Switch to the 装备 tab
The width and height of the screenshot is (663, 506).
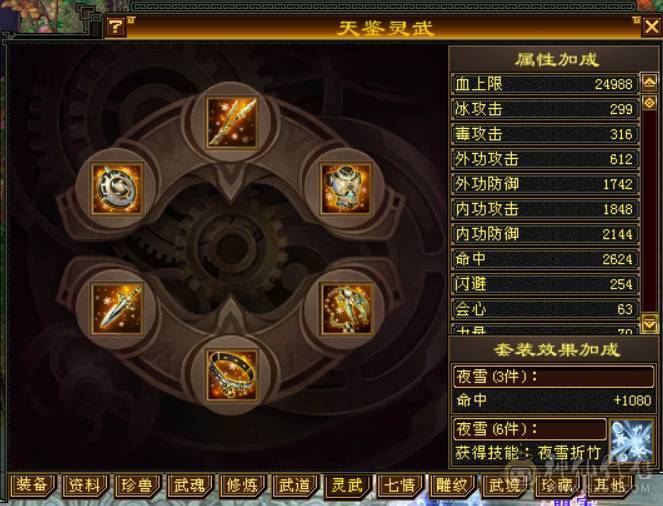click(x=31, y=485)
